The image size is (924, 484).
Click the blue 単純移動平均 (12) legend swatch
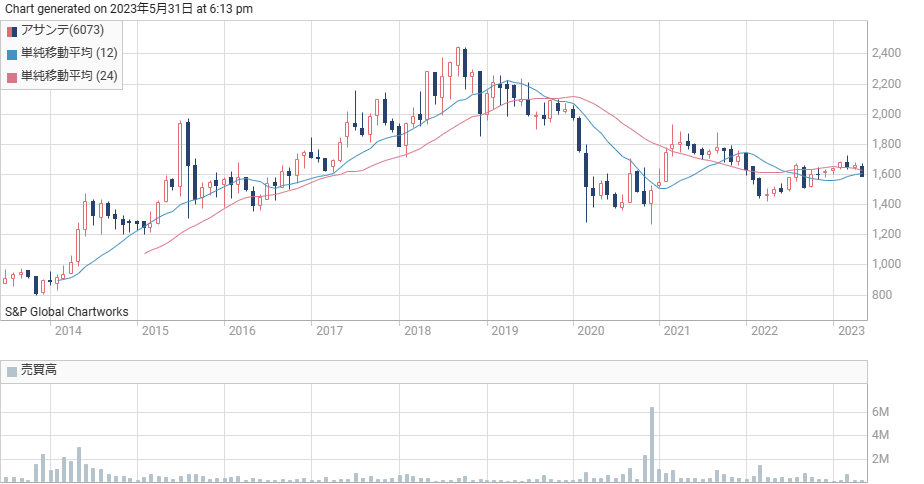pyautogui.click(x=12, y=54)
